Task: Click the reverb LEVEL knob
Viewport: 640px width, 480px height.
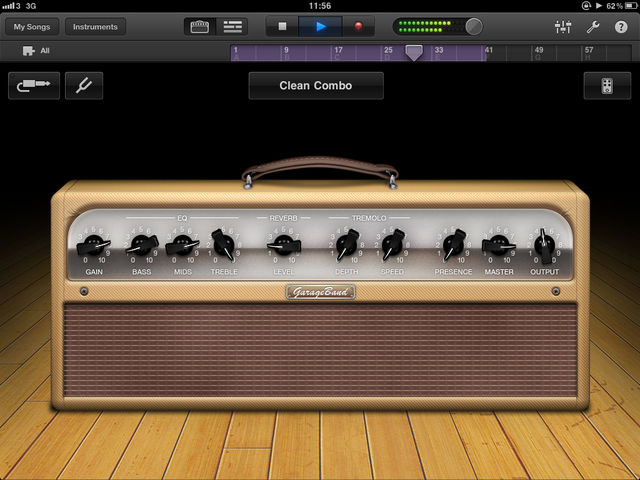Action: click(284, 246)
